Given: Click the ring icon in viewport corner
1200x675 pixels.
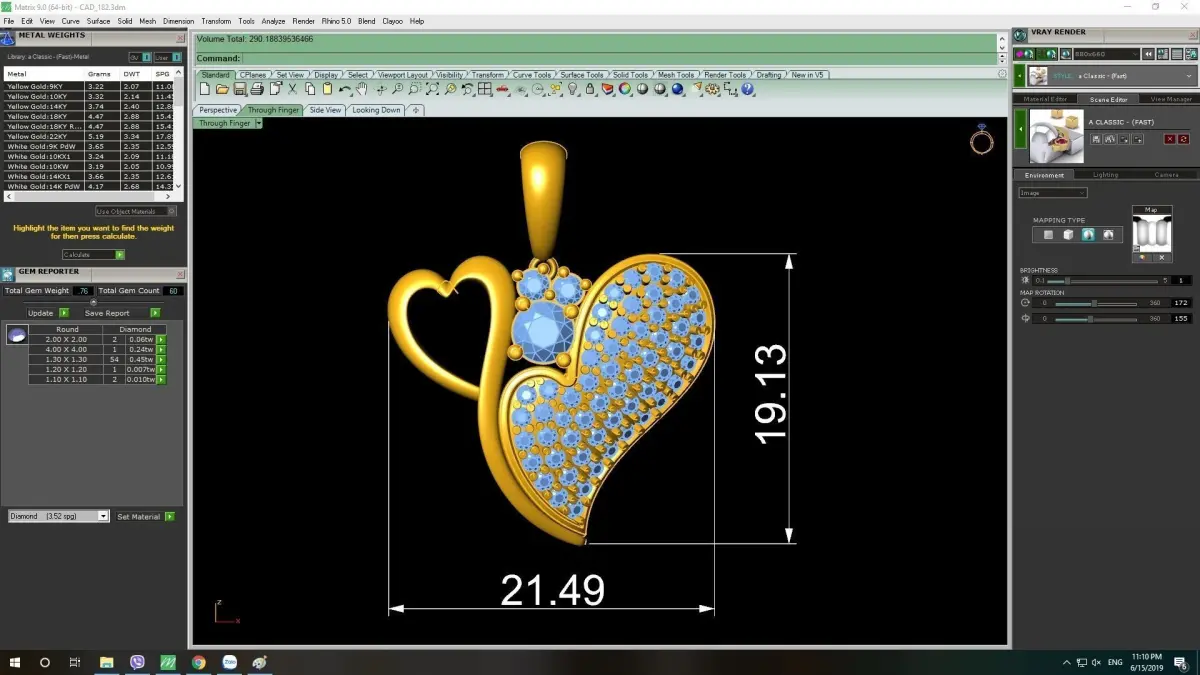Looking at the screenshot, I should click(x=982, y=141).
